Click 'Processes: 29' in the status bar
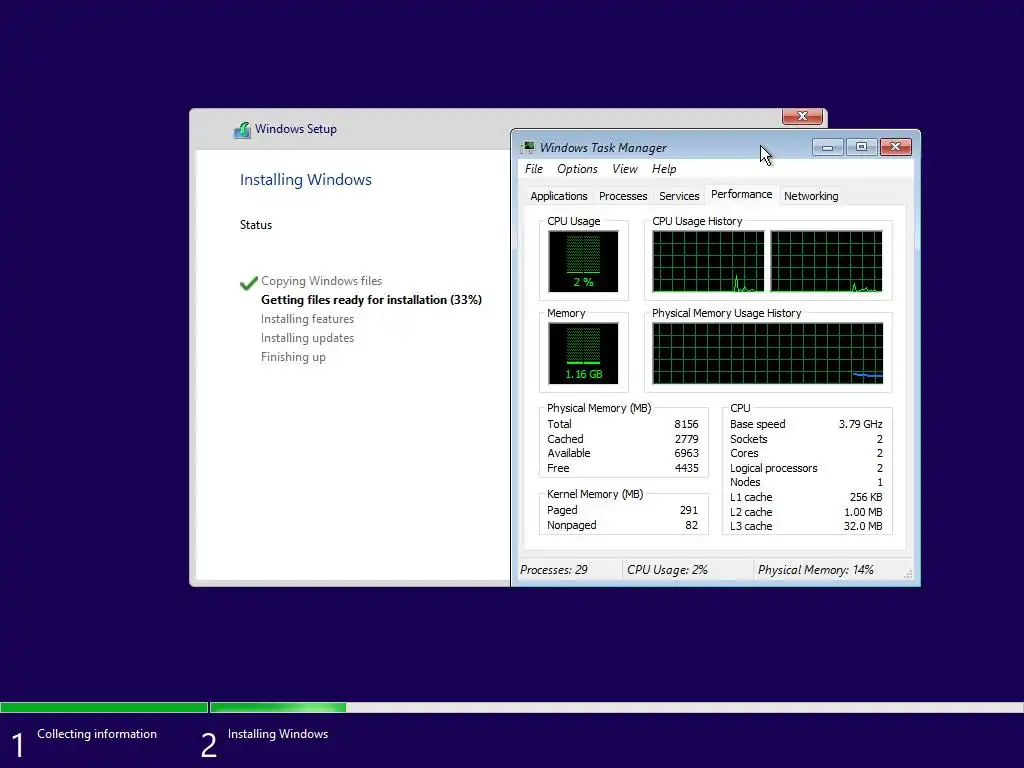The height and width of the screenshot is (768, 1024). tap(553, 570)
